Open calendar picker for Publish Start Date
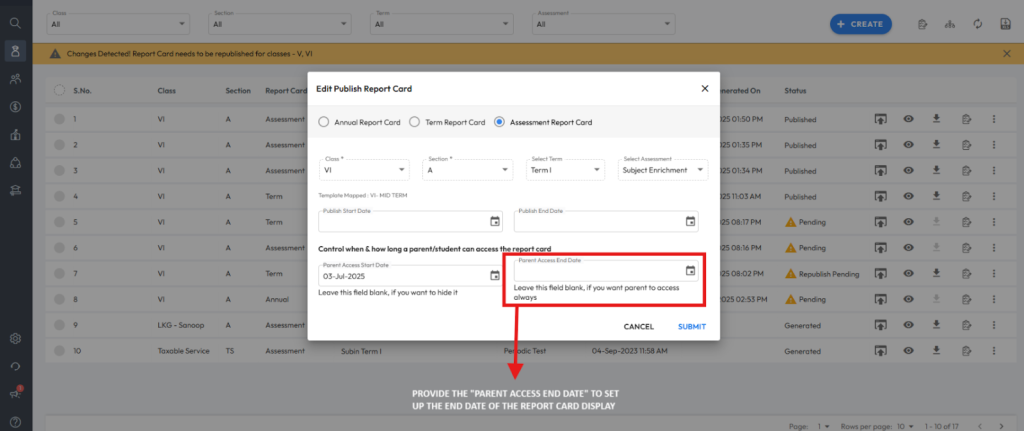 pos(494,221)
